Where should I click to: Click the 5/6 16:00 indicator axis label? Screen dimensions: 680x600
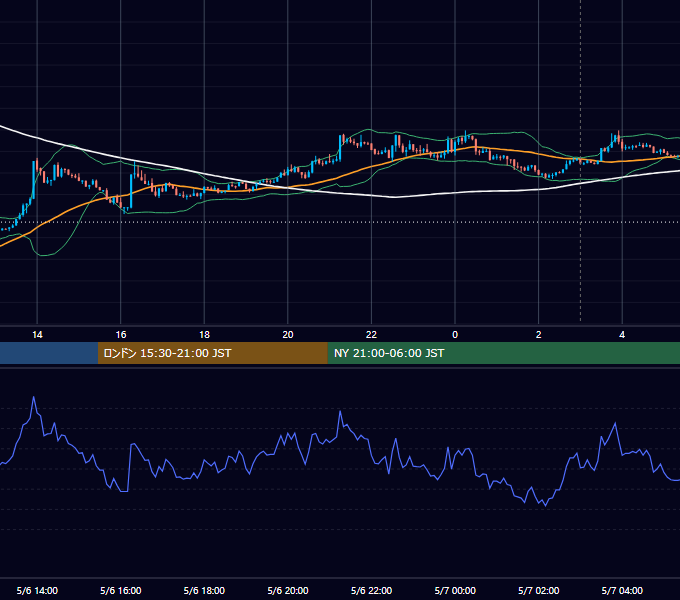point(121,590)
